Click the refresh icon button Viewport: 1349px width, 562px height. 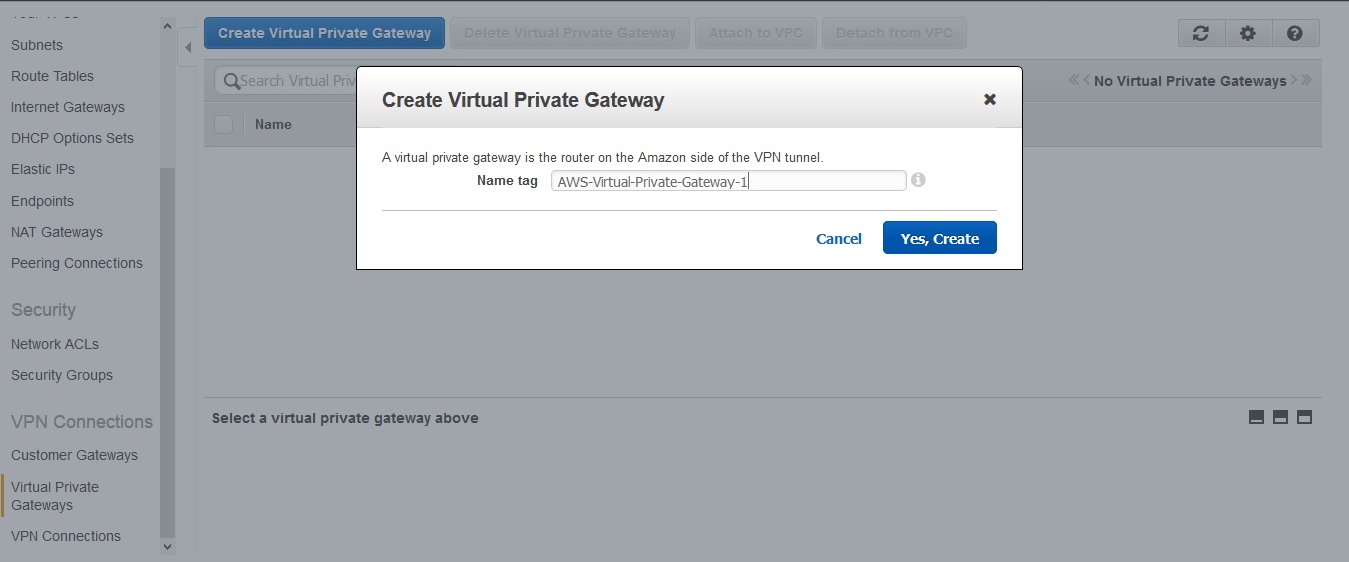coord(1201,33)
